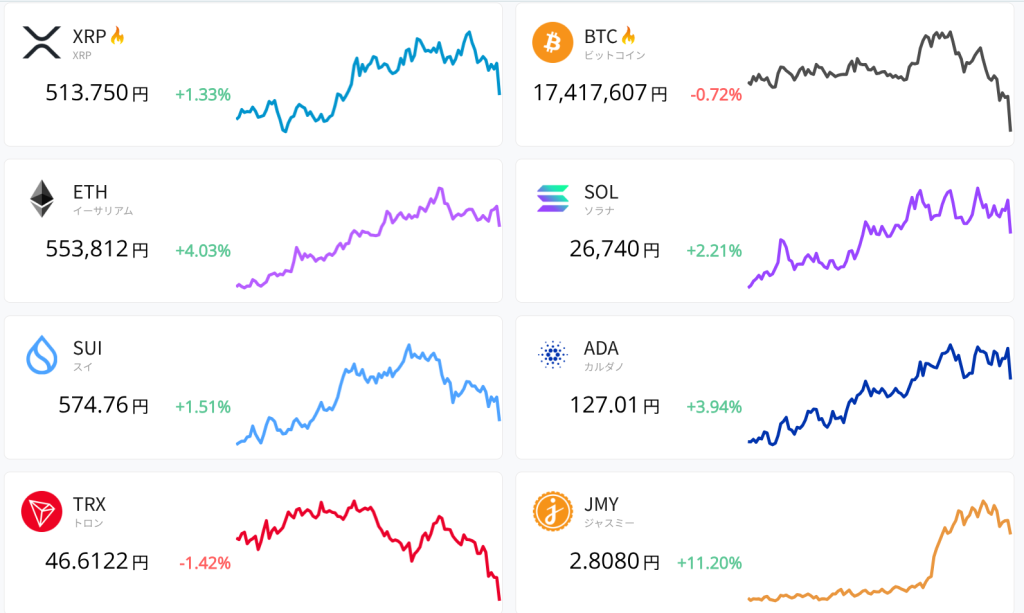This screenshot has width=1024, height=613.
Task: Open the XRP price sparkline chart
Action: coord(368,80)
